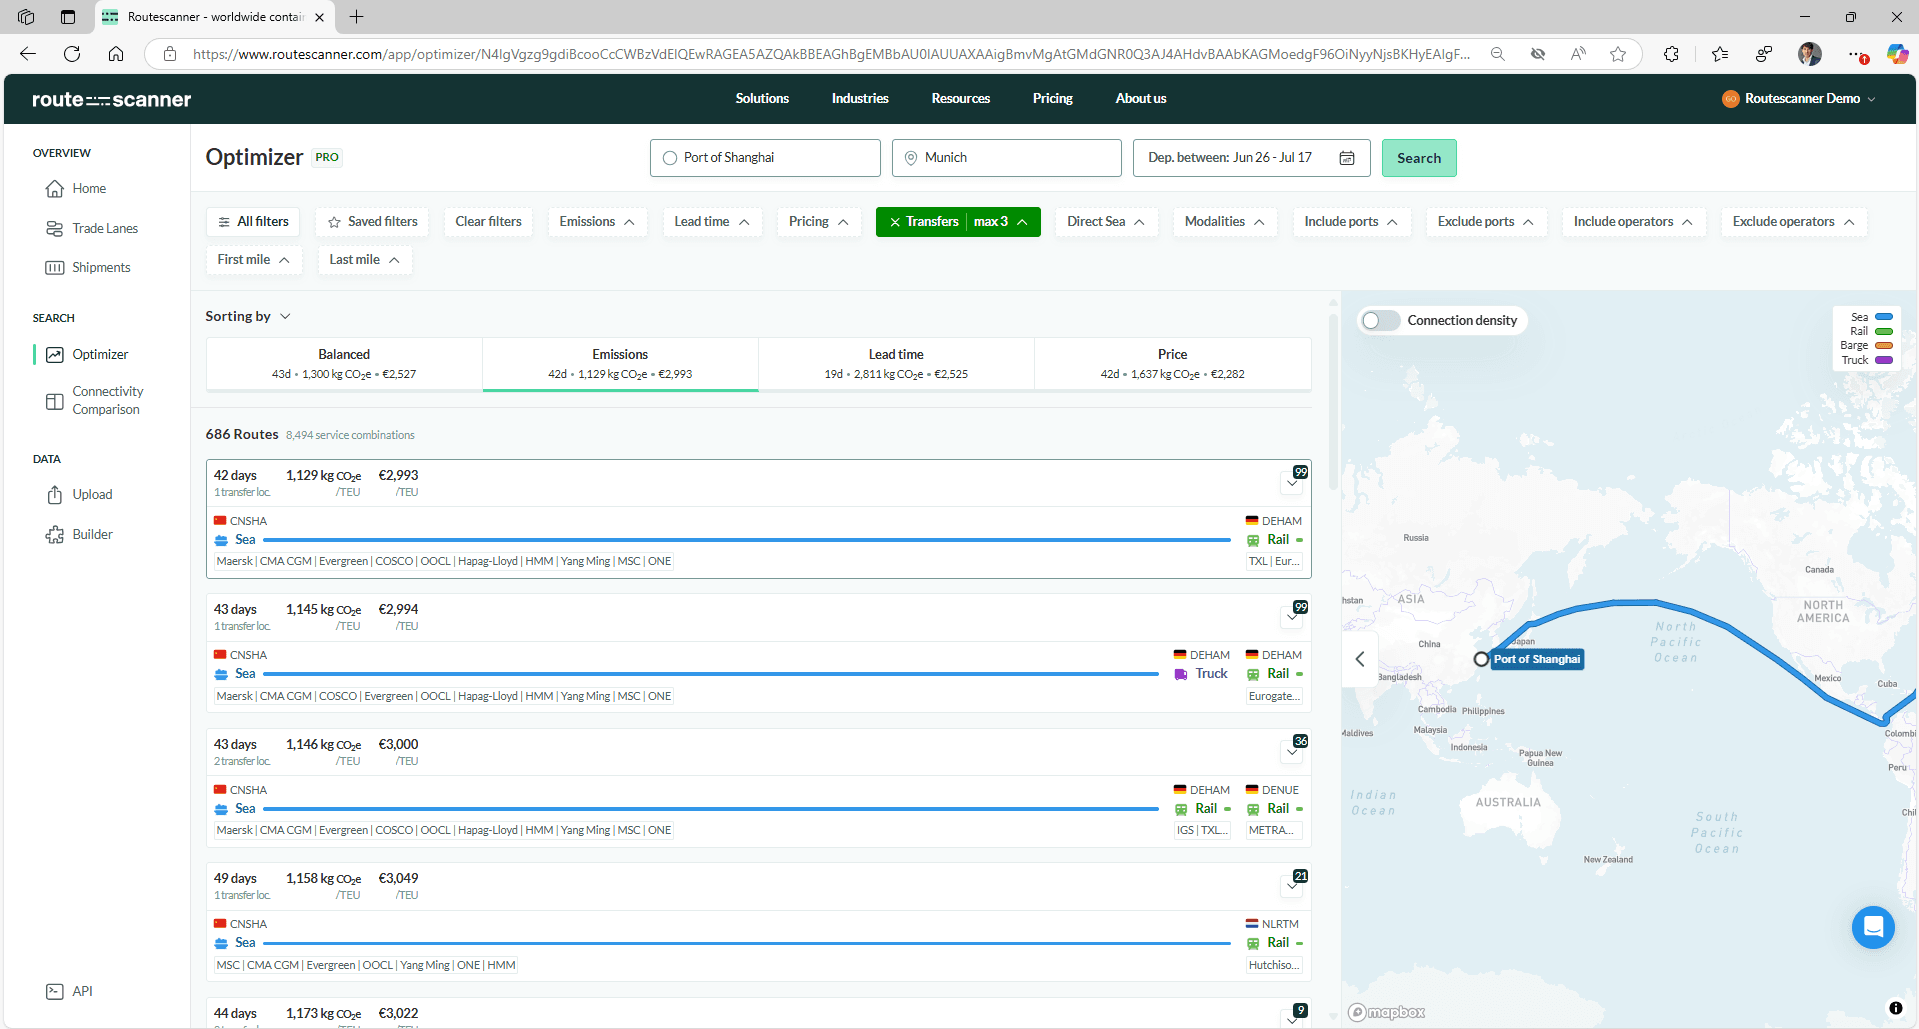Screen dimensions: 1919x1029
Task: Click the browser address bar
Action: coord(830,54)
